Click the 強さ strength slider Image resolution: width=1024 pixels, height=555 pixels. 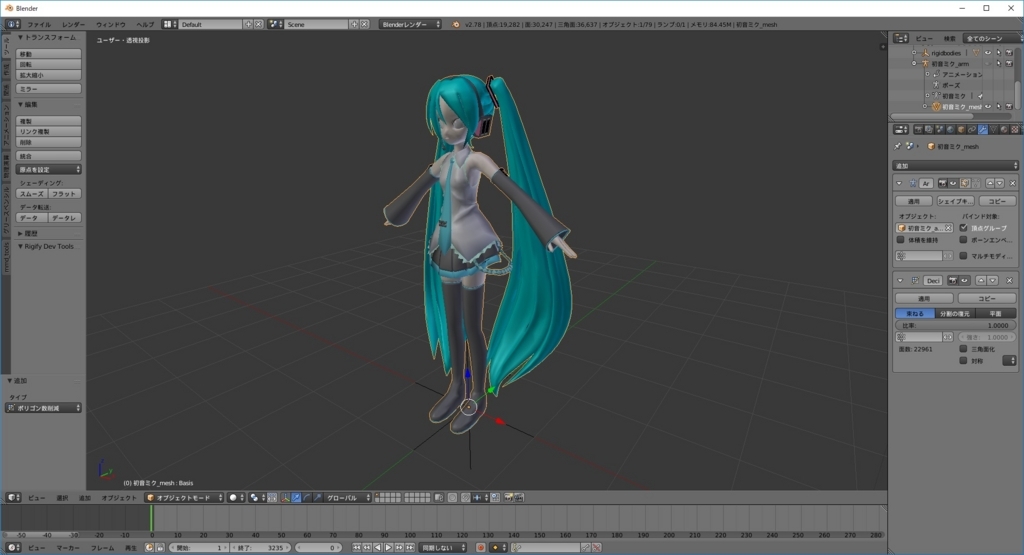pyautogui.click(x=987, y=337)
